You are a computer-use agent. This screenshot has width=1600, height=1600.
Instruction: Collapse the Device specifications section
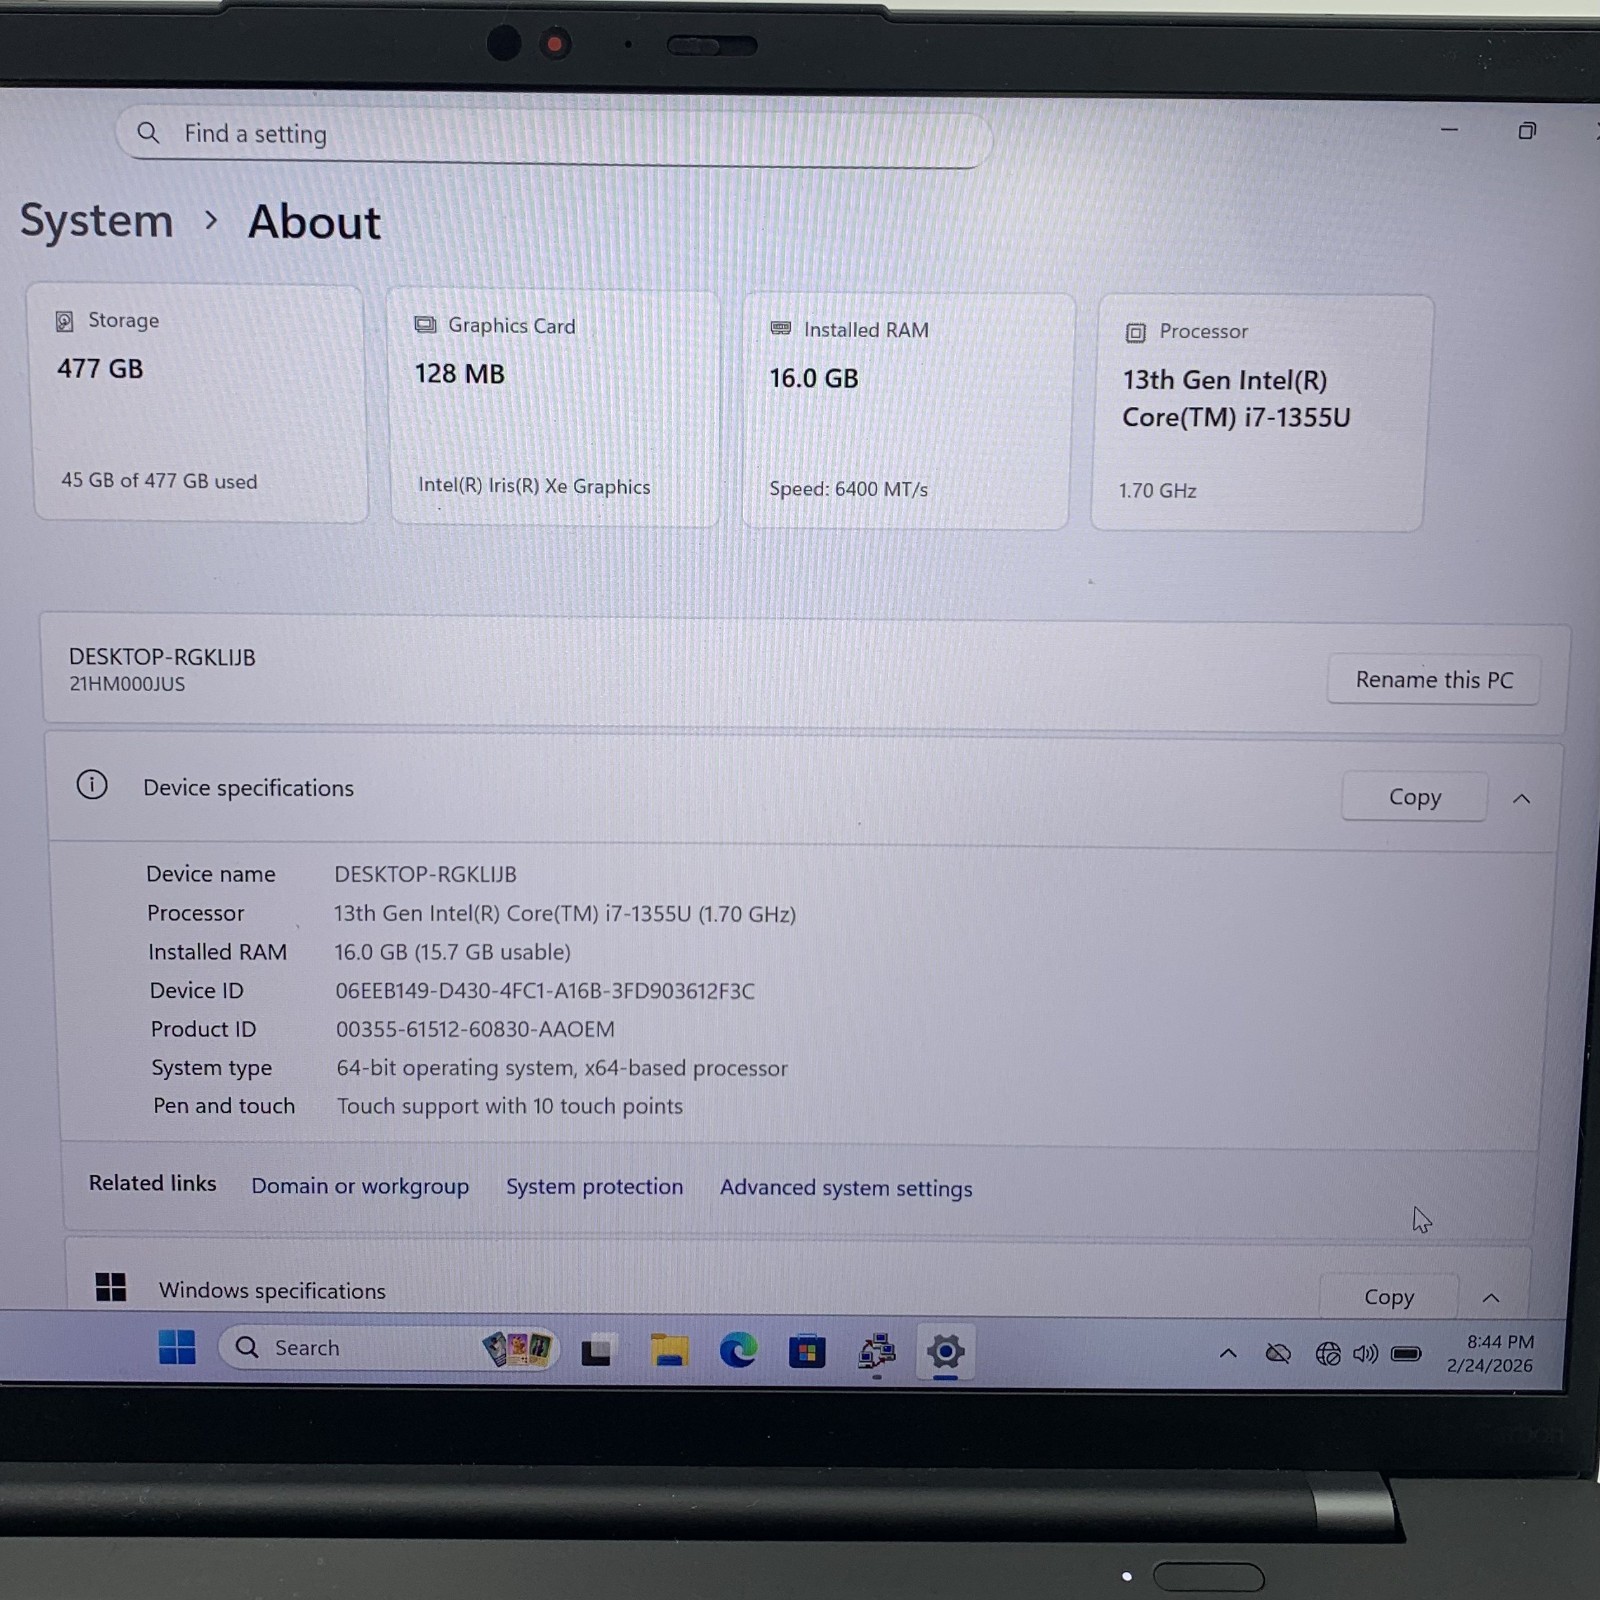(x=1521, y=798)
